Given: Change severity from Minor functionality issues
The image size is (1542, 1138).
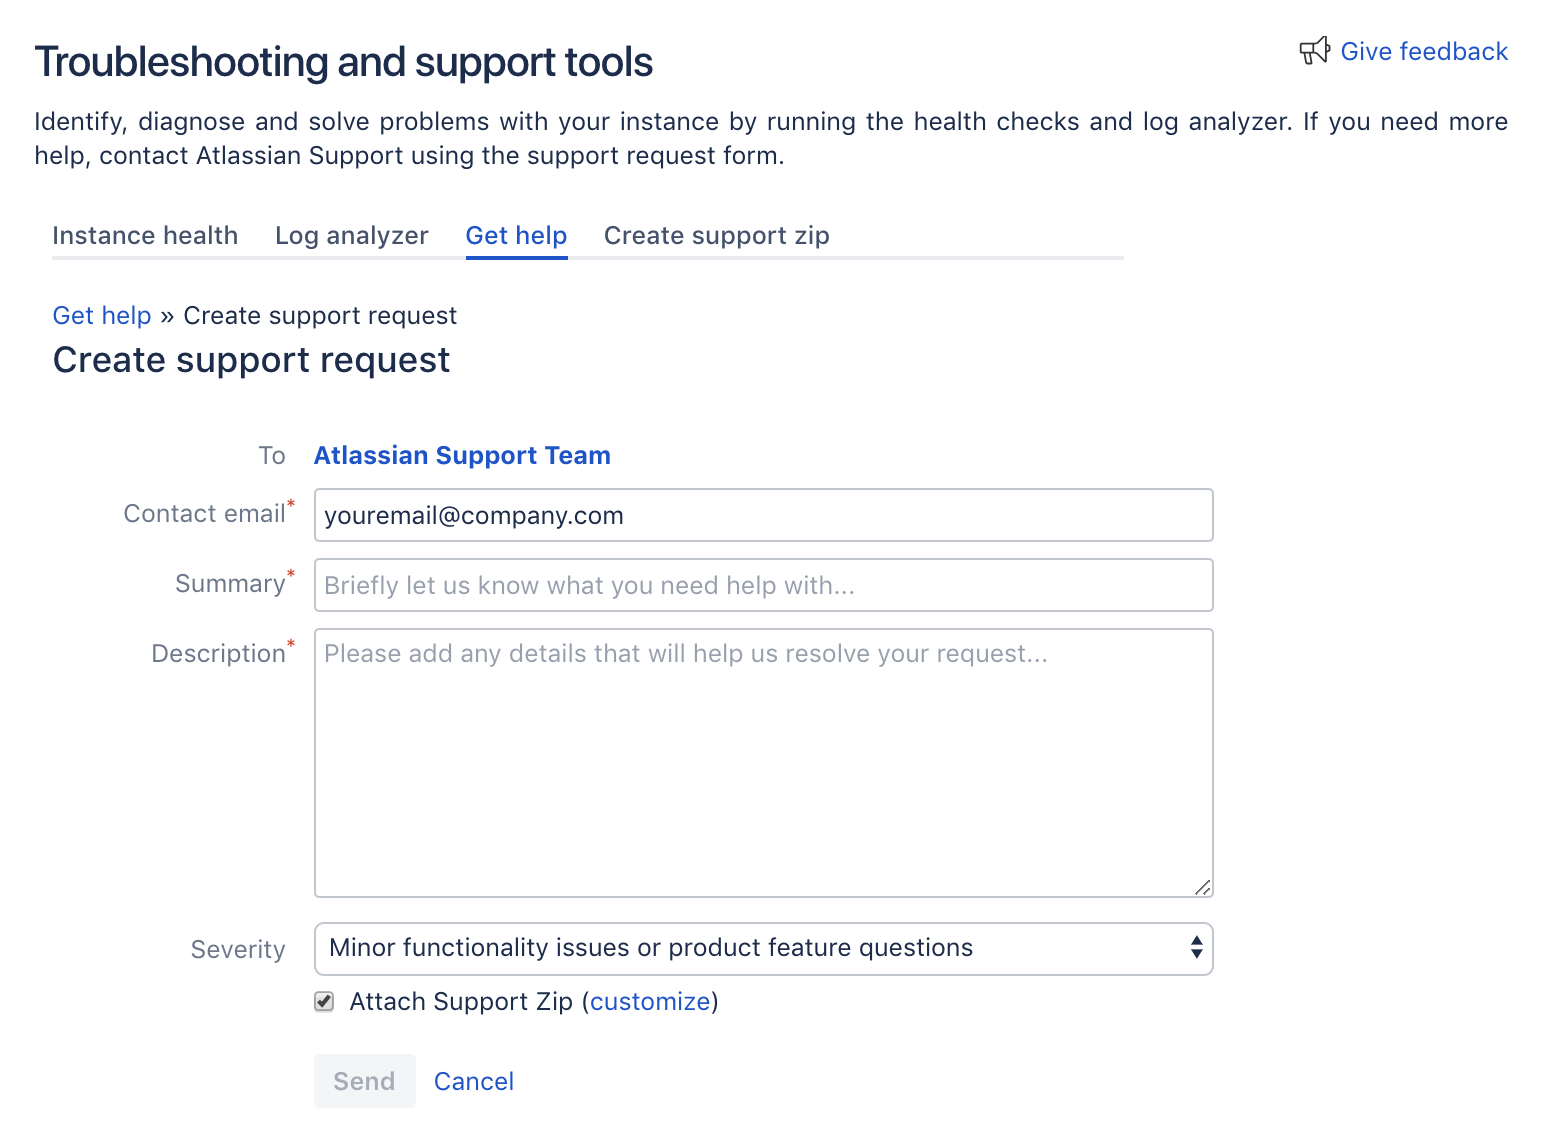Looking at the screenshot, I should click(x=763, y=948).
